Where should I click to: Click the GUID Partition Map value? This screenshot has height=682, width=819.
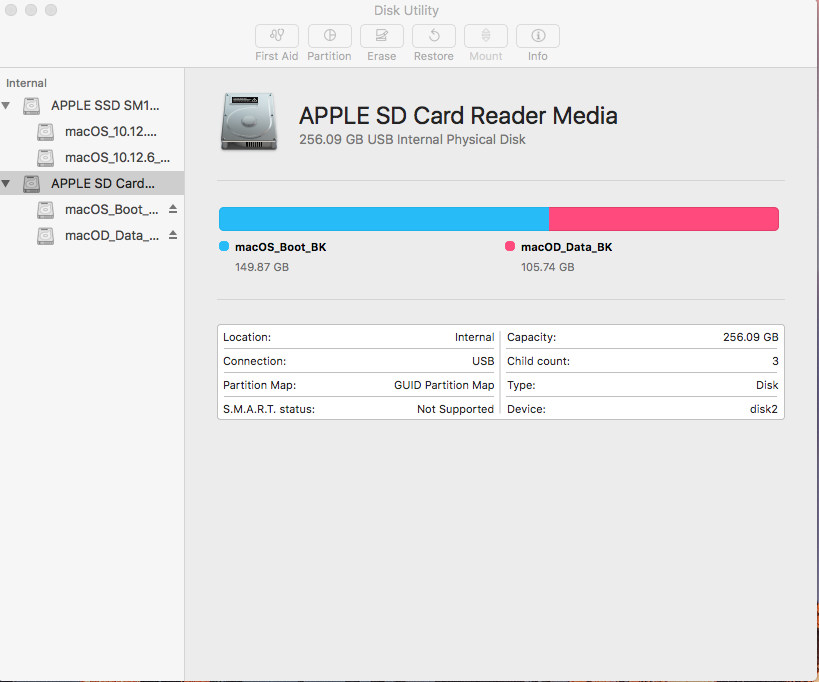coord(444,385)
